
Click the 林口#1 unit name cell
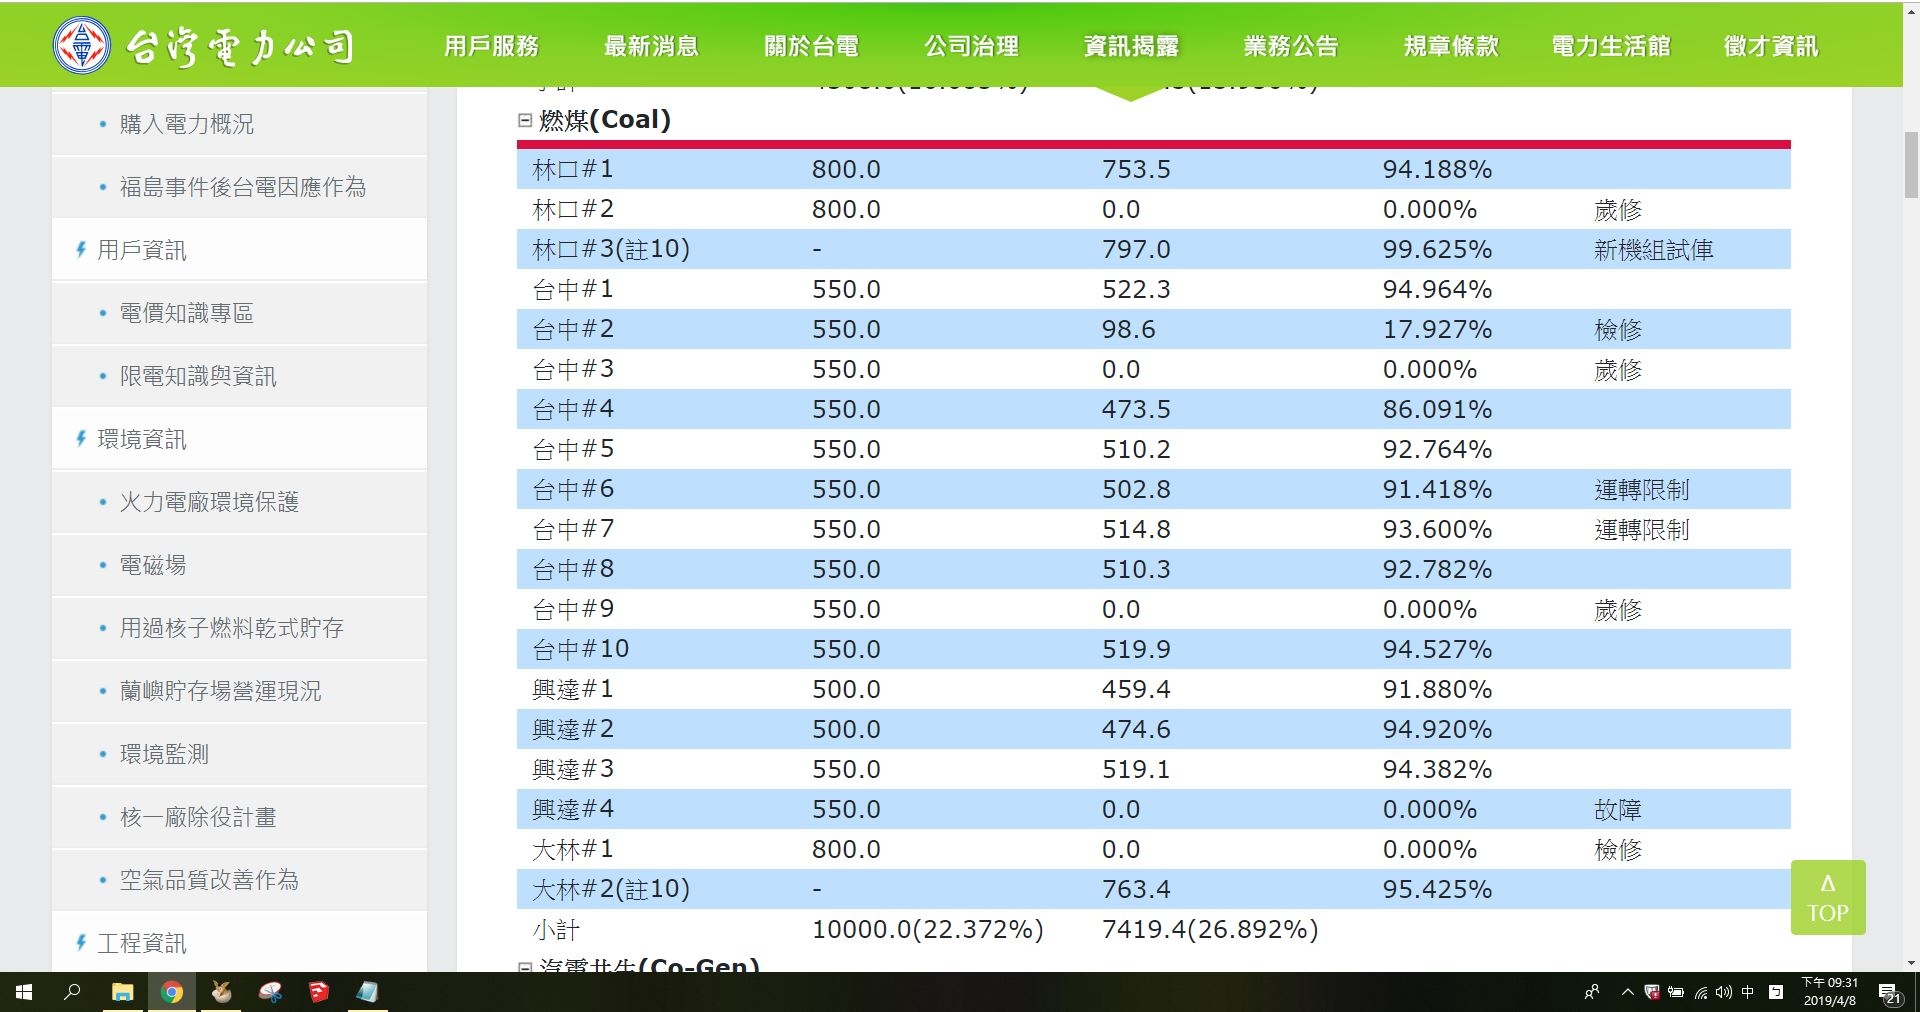572,169
